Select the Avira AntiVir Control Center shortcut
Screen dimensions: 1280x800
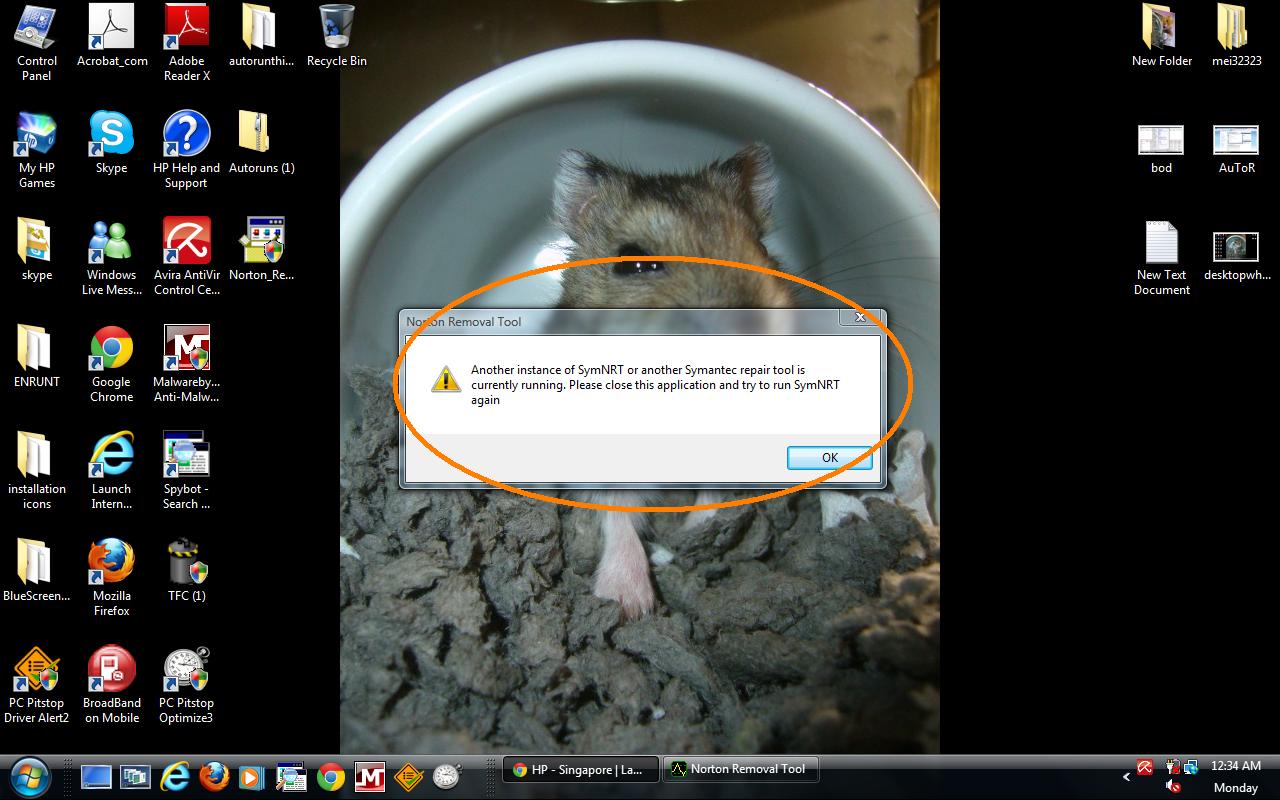click(187, 257)
